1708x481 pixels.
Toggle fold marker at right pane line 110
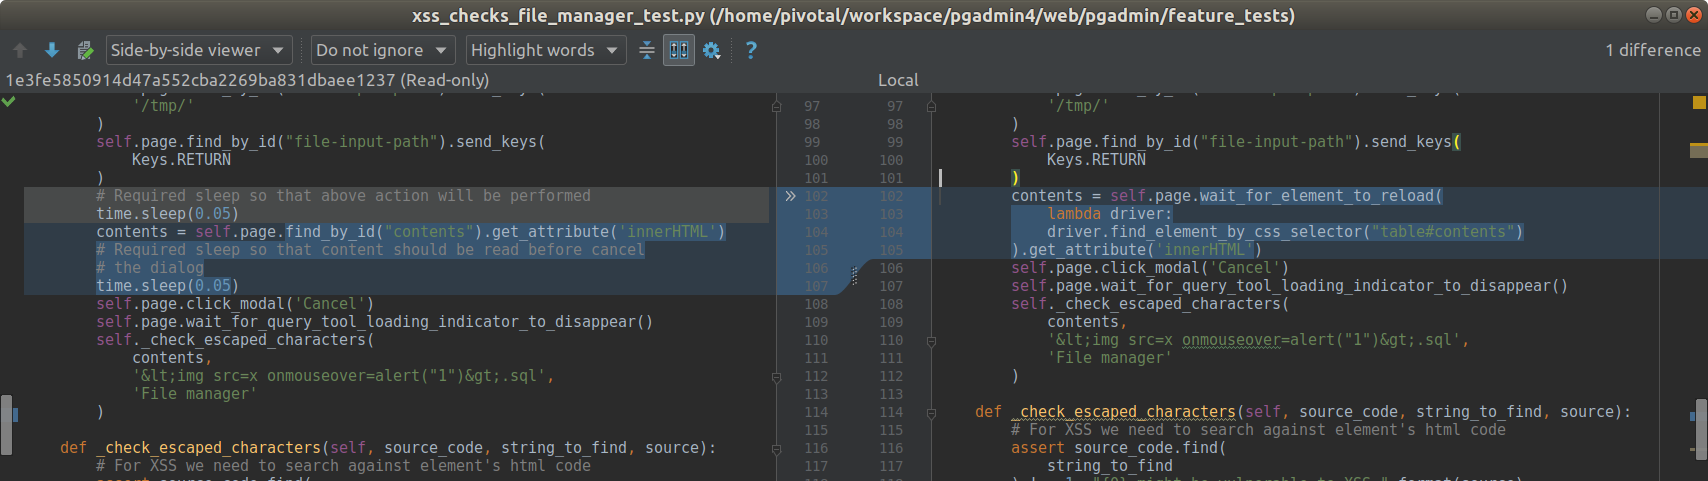coord(931,341)
